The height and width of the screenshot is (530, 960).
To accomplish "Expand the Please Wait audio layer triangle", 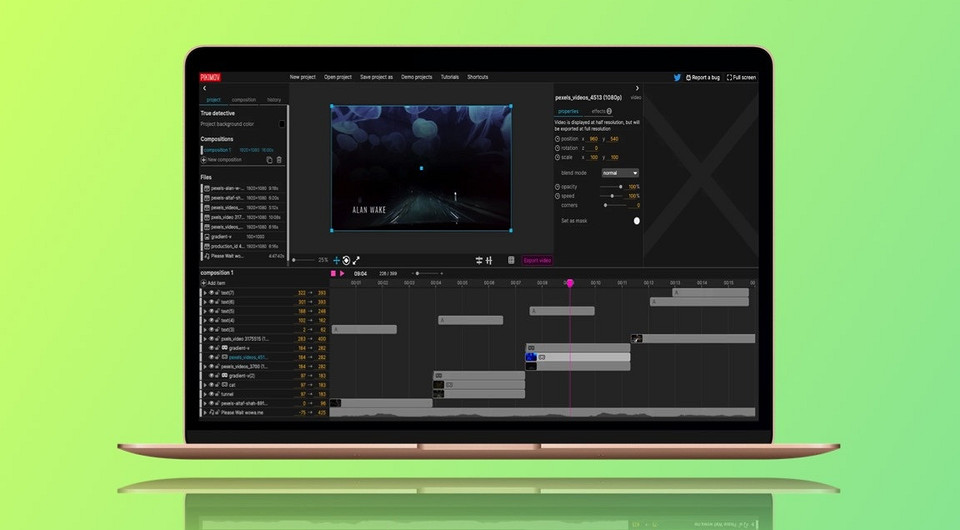I will coord(205,412).
